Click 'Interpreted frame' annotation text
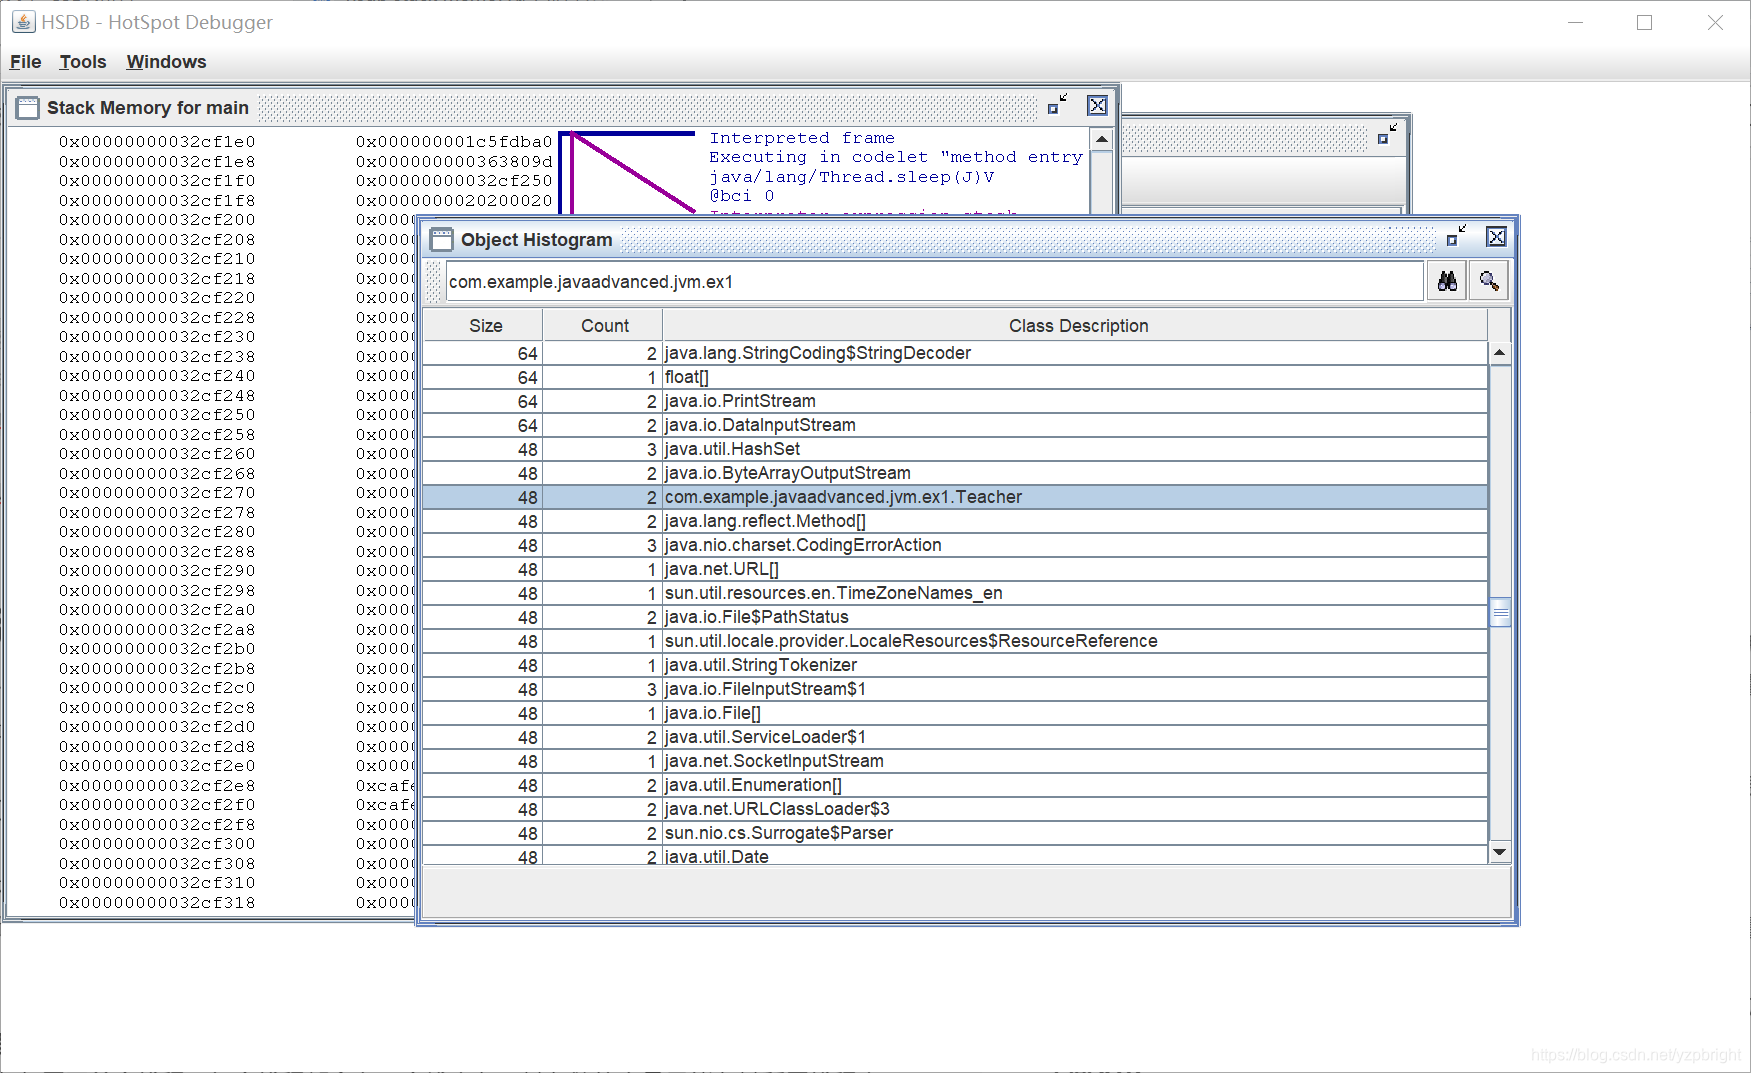This screenshot has height=1073, width=1751. (x=802, y=138)
